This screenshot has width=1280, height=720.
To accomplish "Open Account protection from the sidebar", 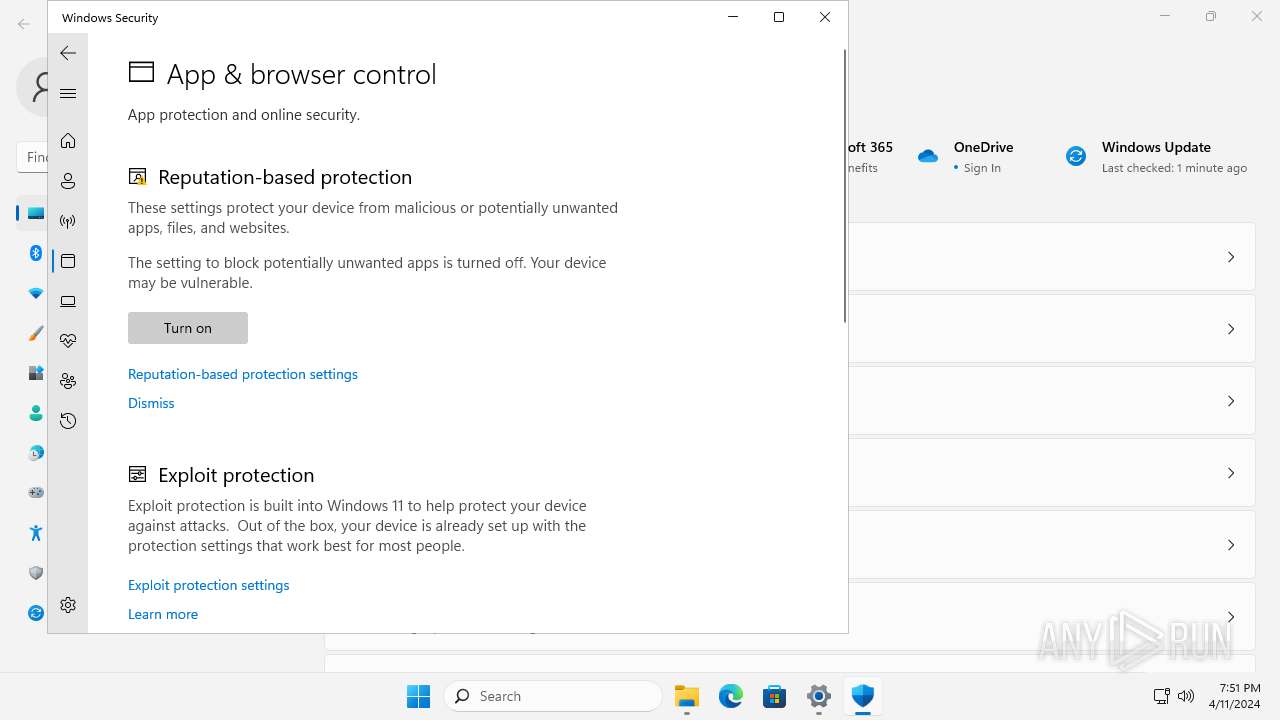I will tap(68, 181).
